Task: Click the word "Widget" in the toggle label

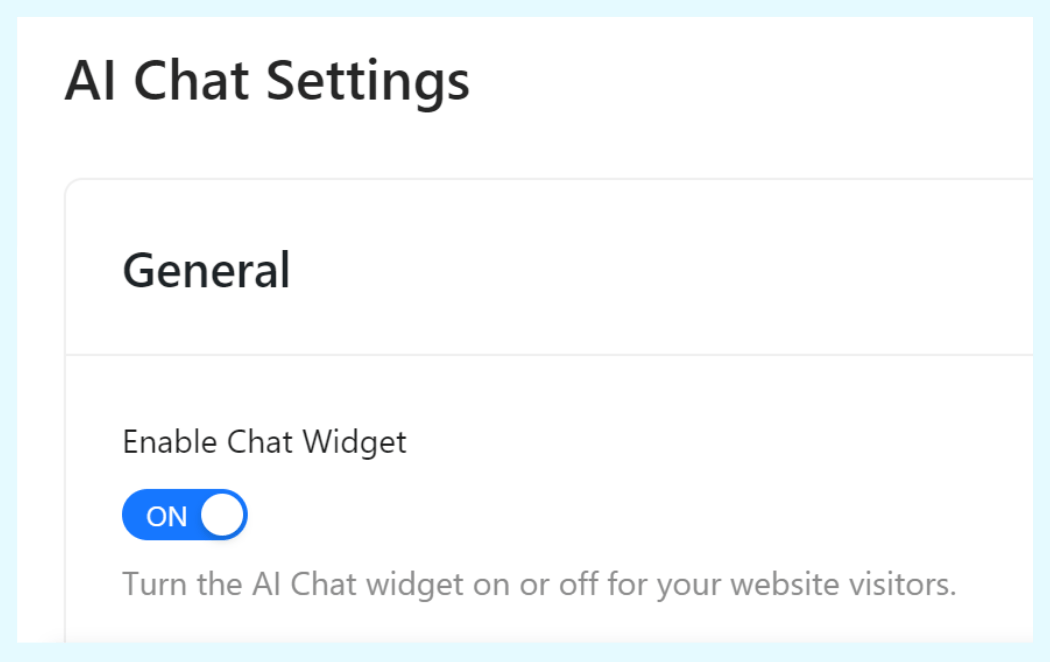Action: pos(359,442)
